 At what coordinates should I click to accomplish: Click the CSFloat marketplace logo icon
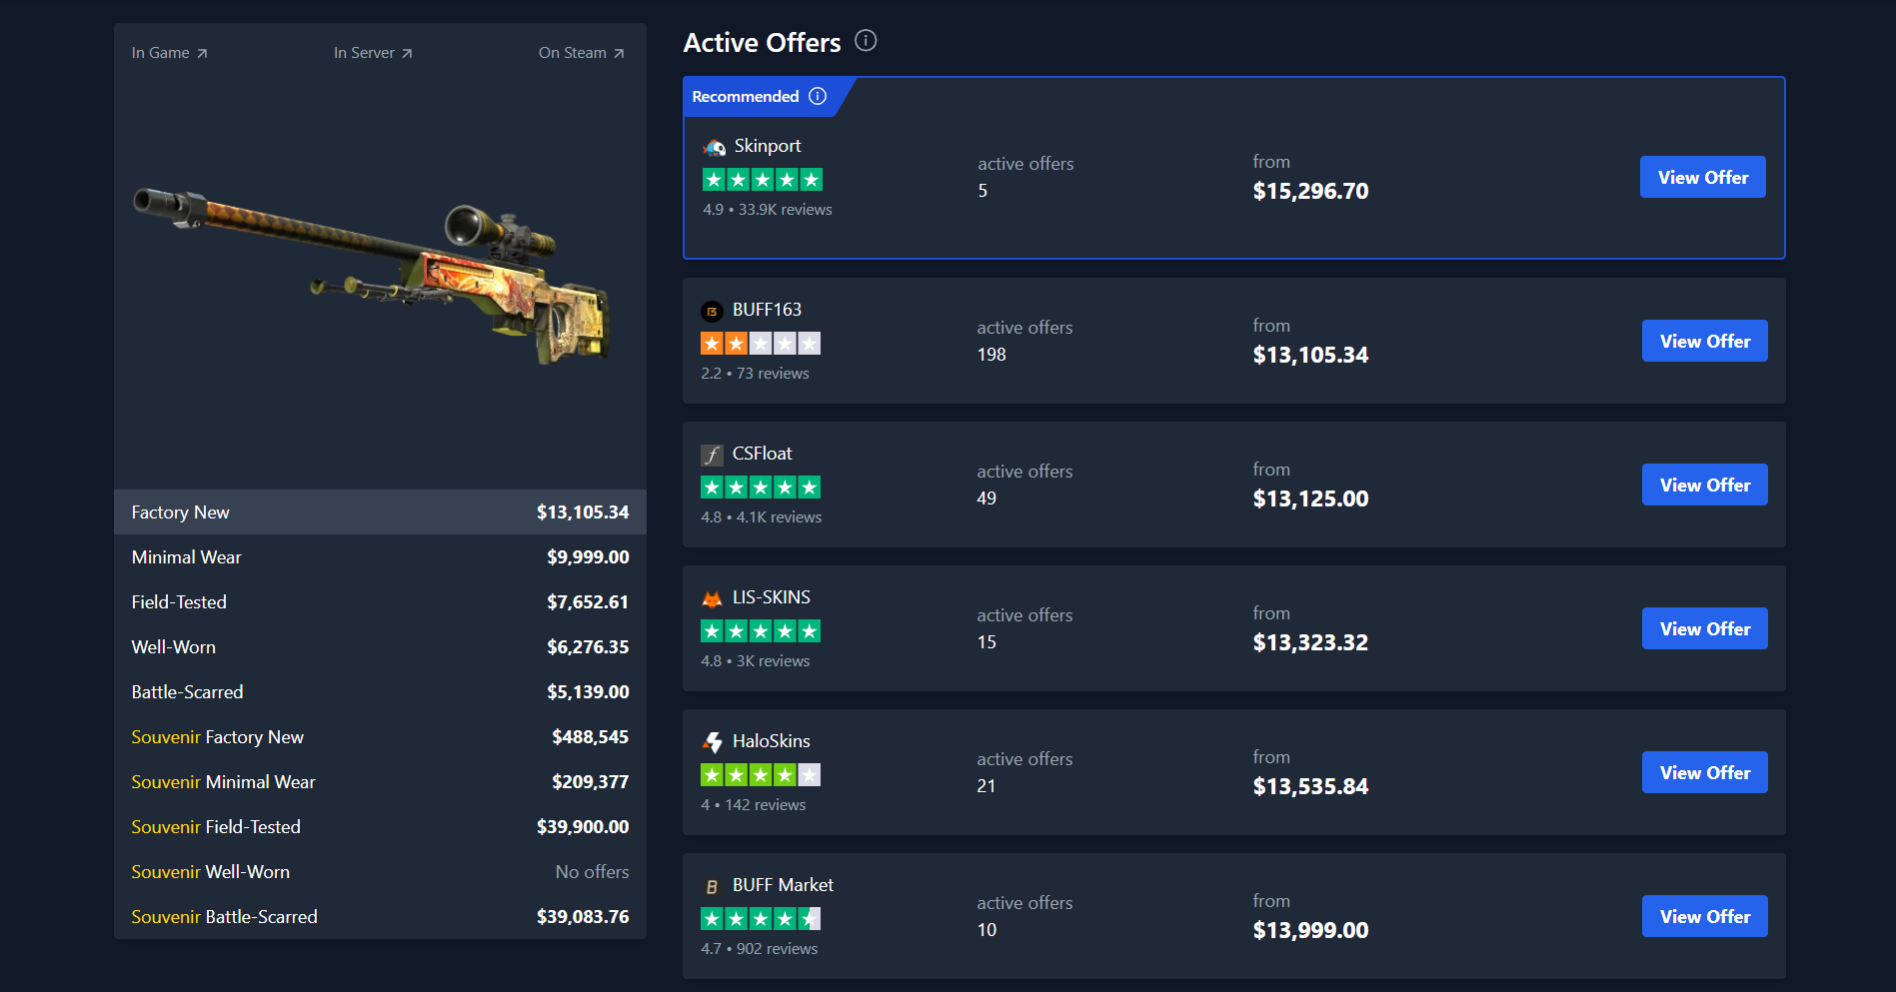click(x=712, y=455)
